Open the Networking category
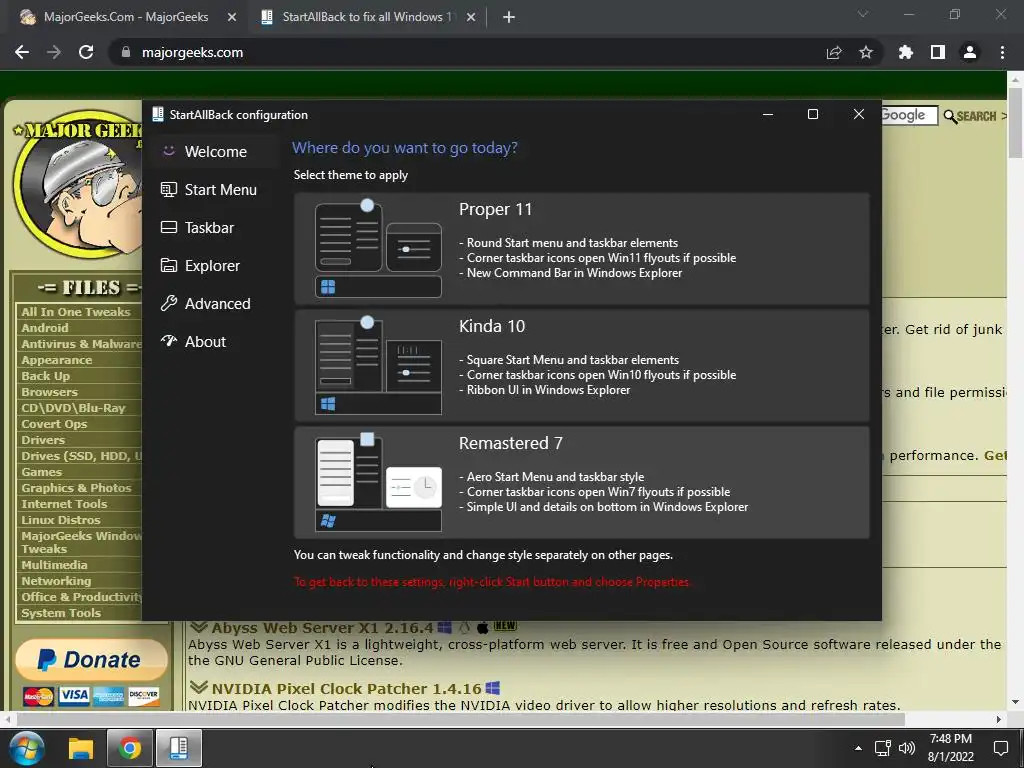 56,581
